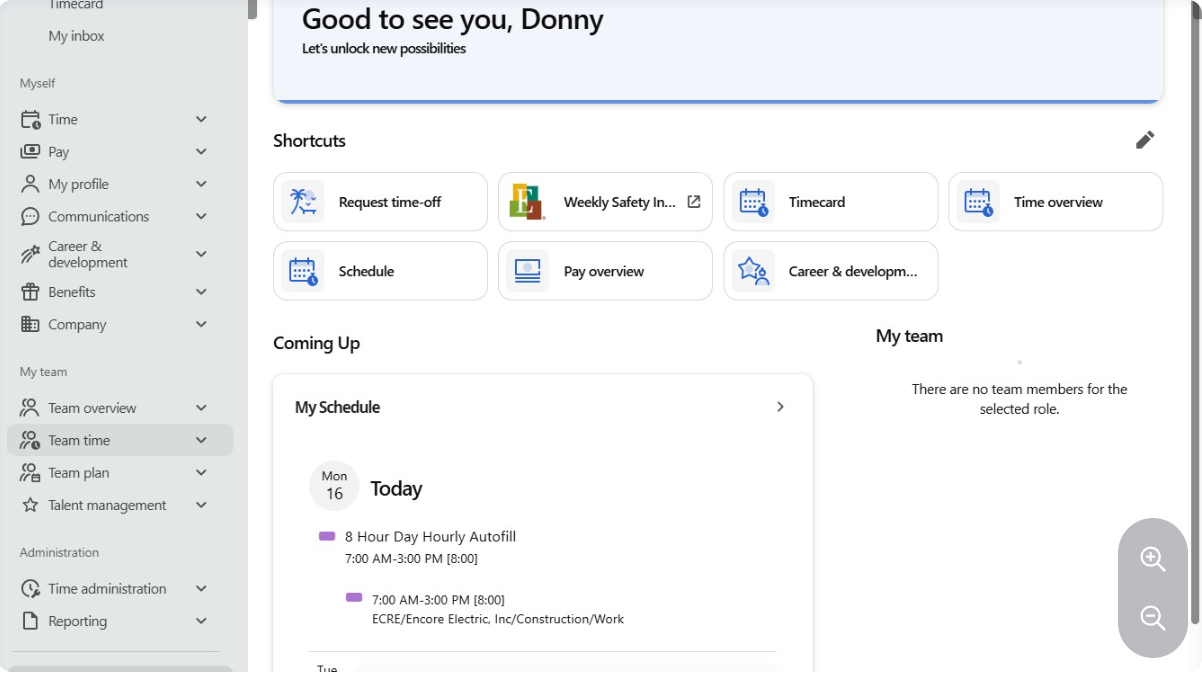Open the Timecard shortcut
1202x699 pixels.
pyautogui.click(x=831, y=202)
